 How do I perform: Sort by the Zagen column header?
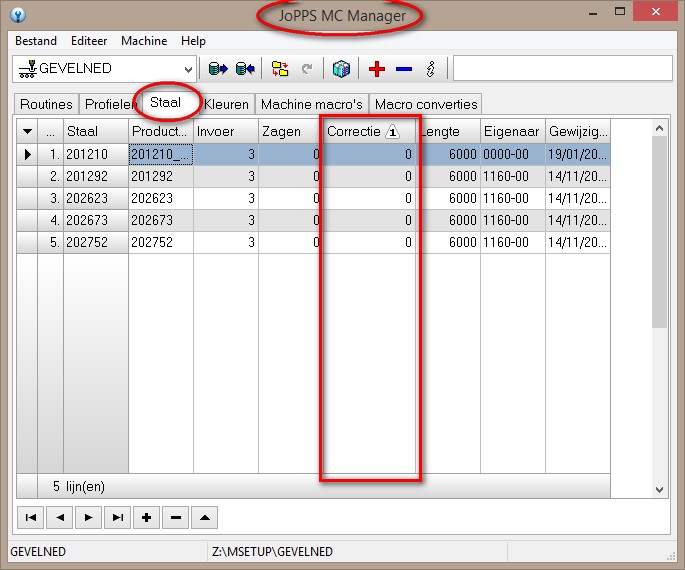291,131
